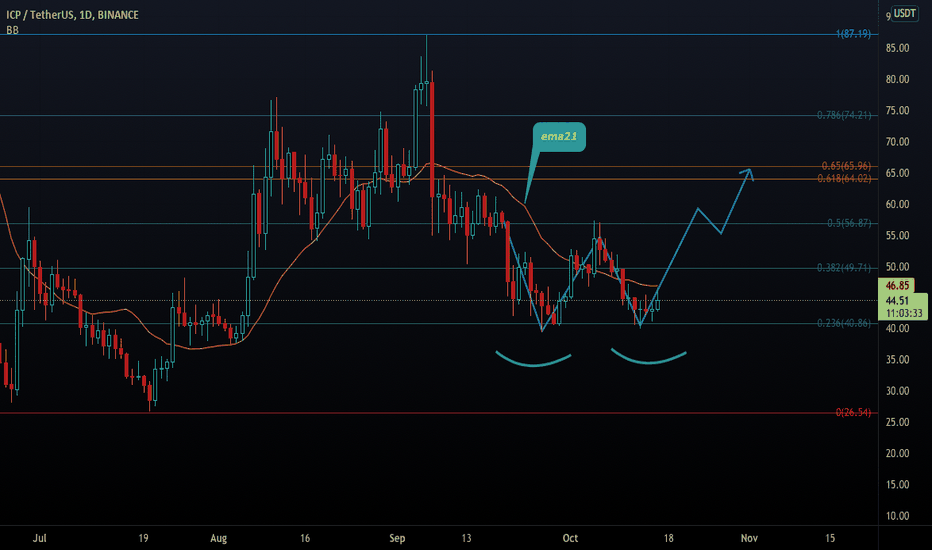The width and height of the screenshot is (932, 550).
Task: Click the red 46.85 price tag
Action: tap(897, 286)
